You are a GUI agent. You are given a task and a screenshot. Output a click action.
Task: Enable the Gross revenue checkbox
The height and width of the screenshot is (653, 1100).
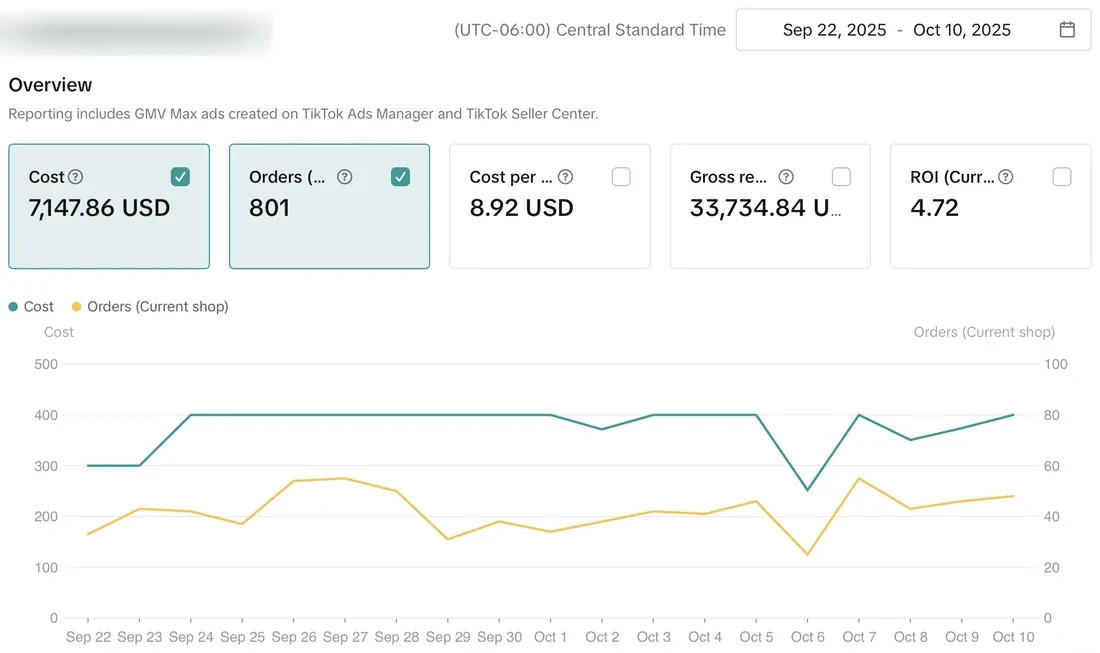[841, 177]
